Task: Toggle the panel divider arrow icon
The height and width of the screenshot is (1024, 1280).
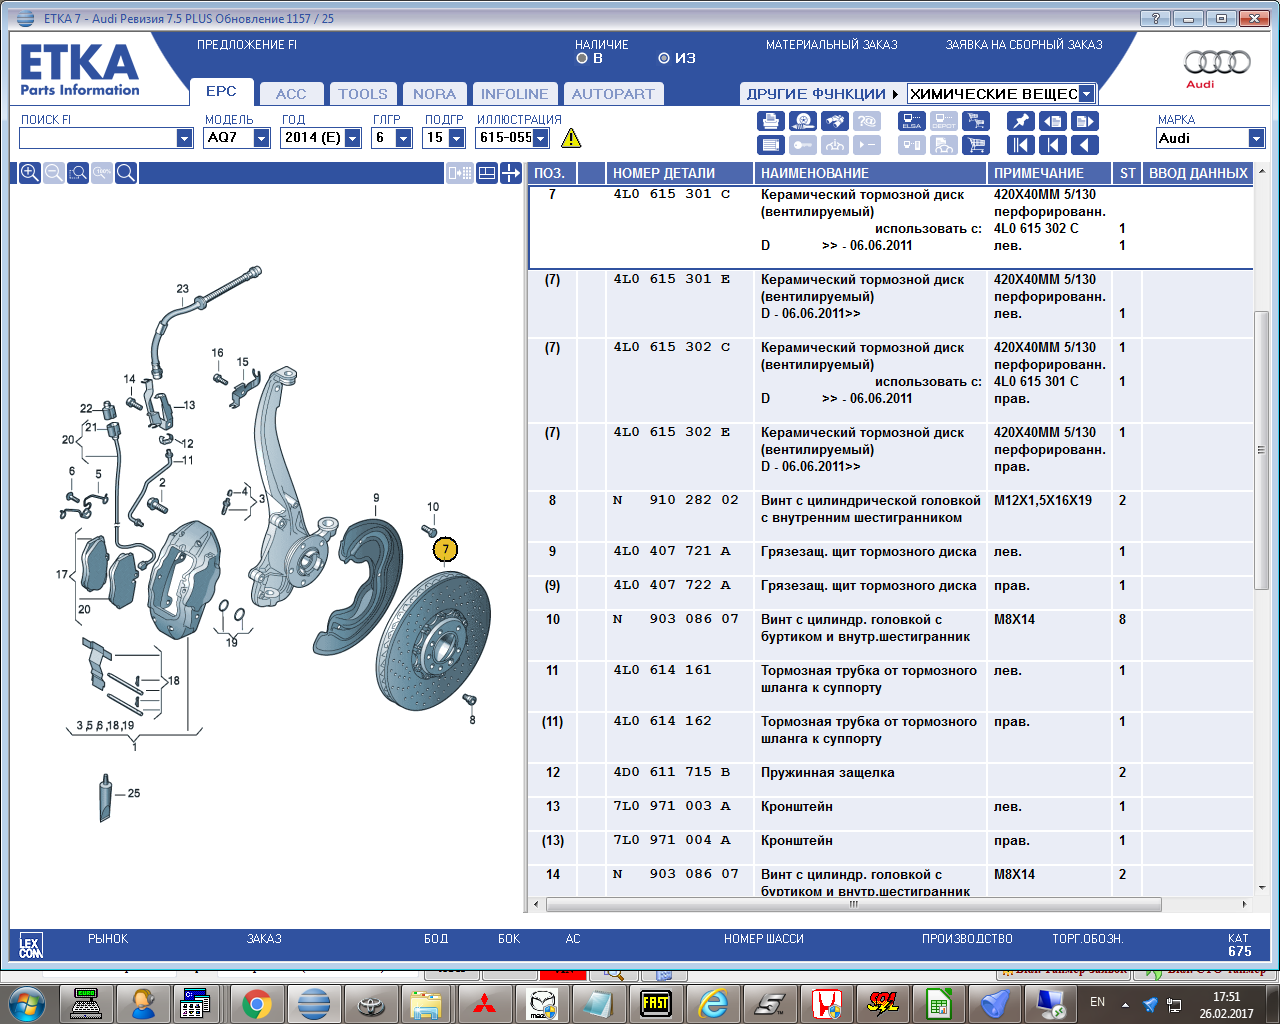Action: pyautogui.click(x=511, y=173)
